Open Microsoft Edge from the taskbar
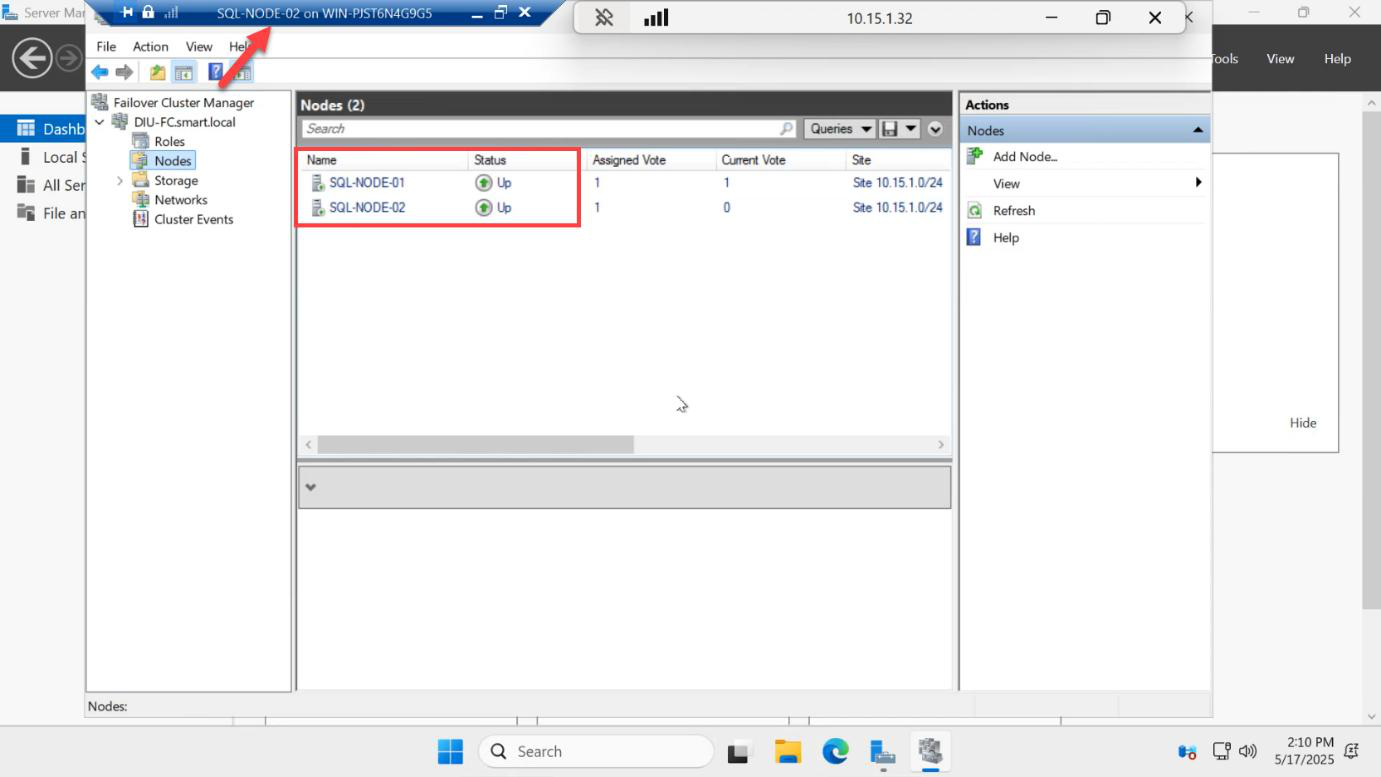Image resolution: width=1381 pixels, height=777 pixels. coord(835,751)
